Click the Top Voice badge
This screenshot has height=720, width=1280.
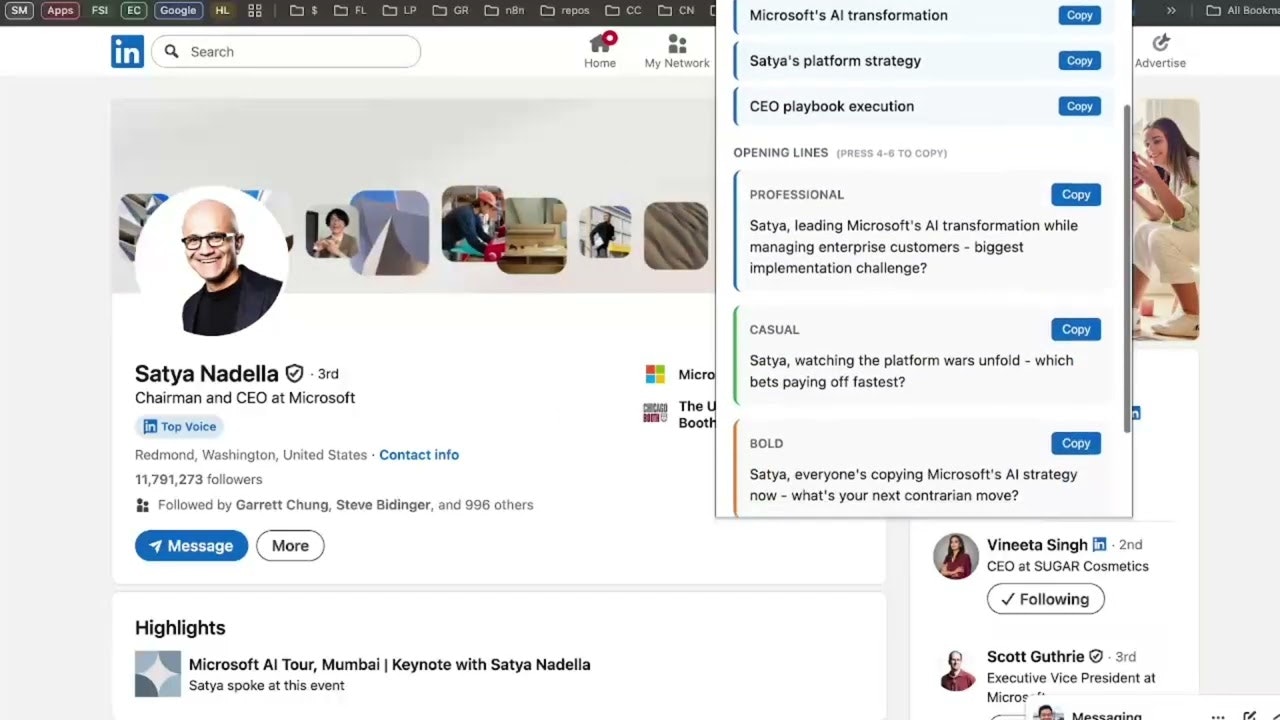tap(179, 426)
